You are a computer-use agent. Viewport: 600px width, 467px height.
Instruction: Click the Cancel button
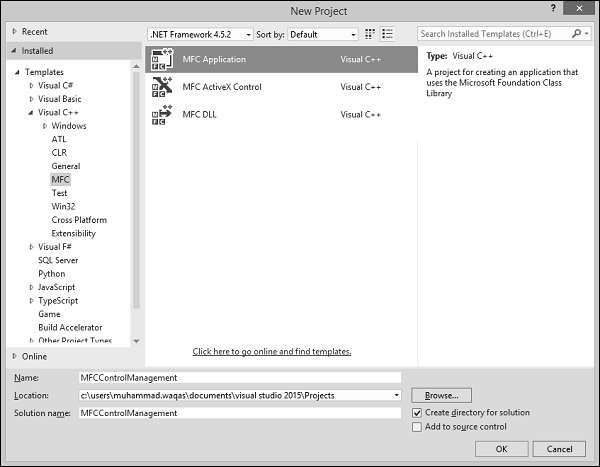[559, 449]
